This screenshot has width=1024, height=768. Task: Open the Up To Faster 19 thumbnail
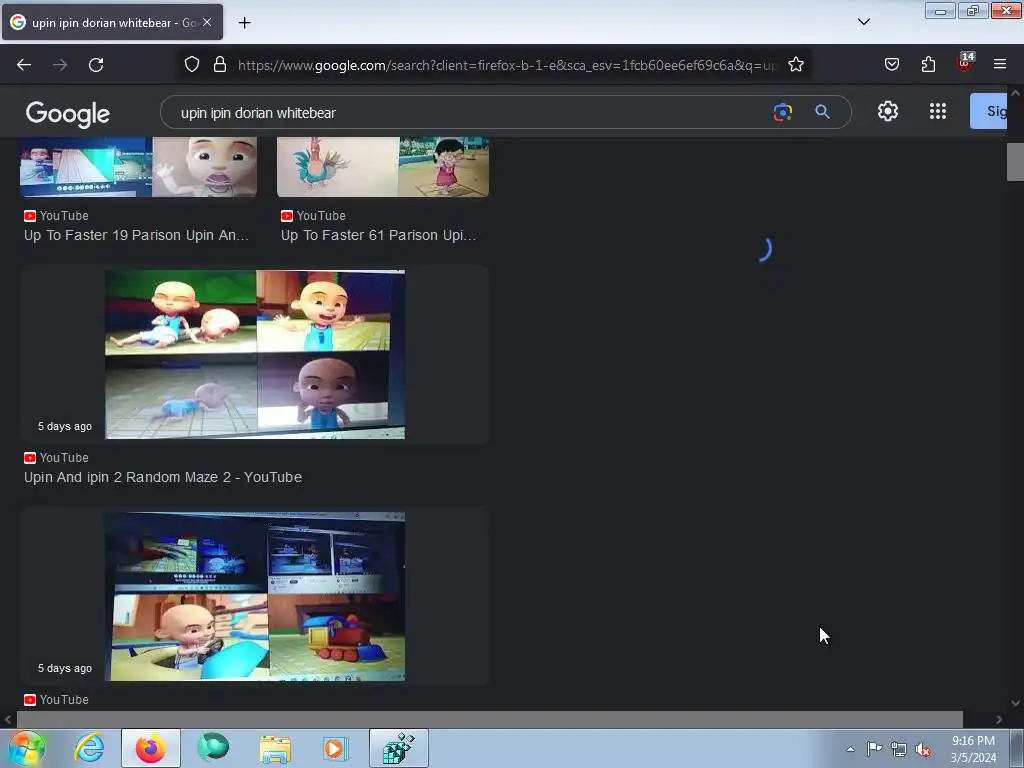(138, 167)
